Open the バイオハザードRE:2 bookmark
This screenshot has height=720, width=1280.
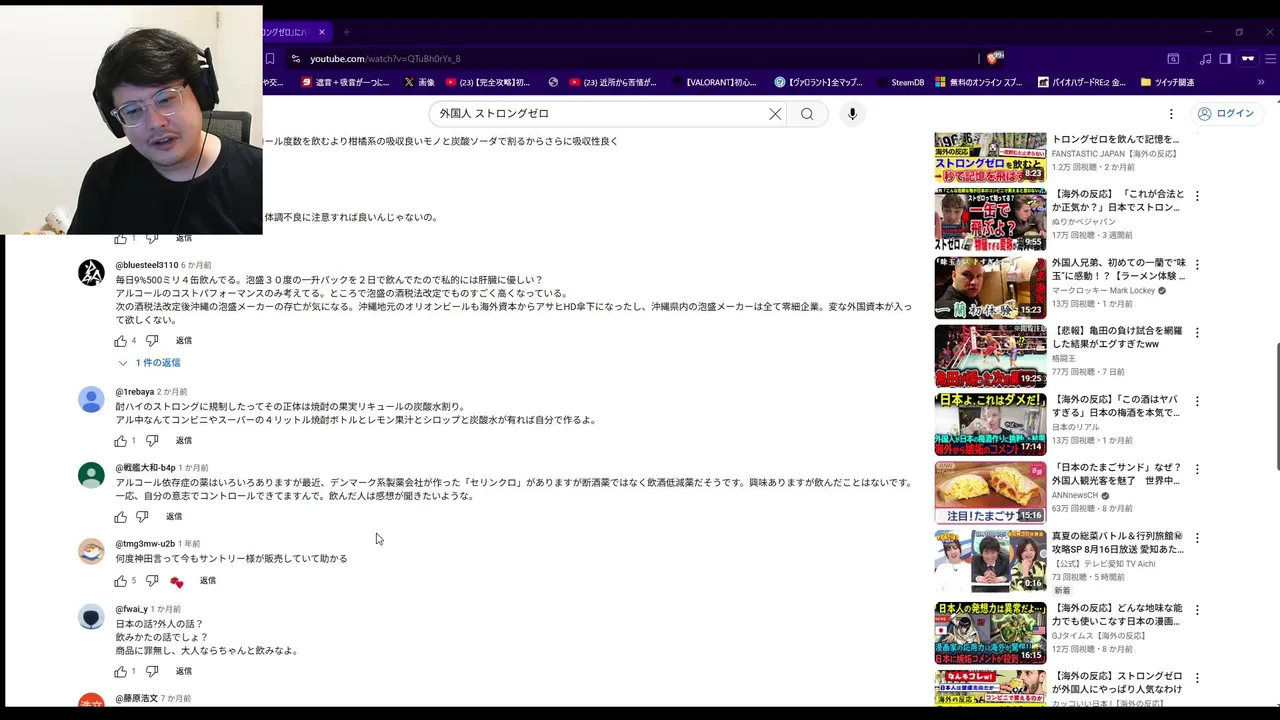1082,83
